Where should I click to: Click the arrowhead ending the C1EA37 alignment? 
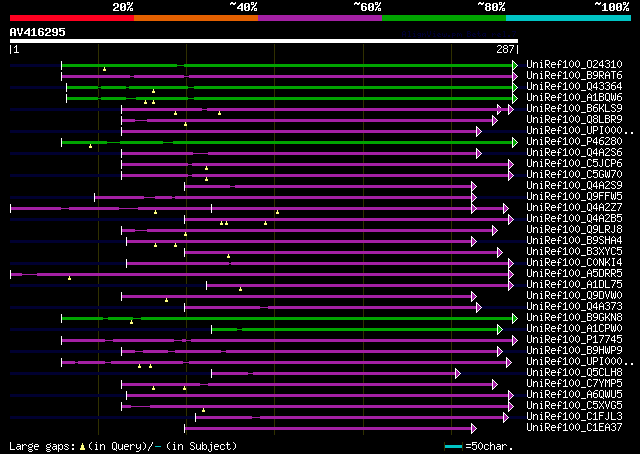[474, 429]
